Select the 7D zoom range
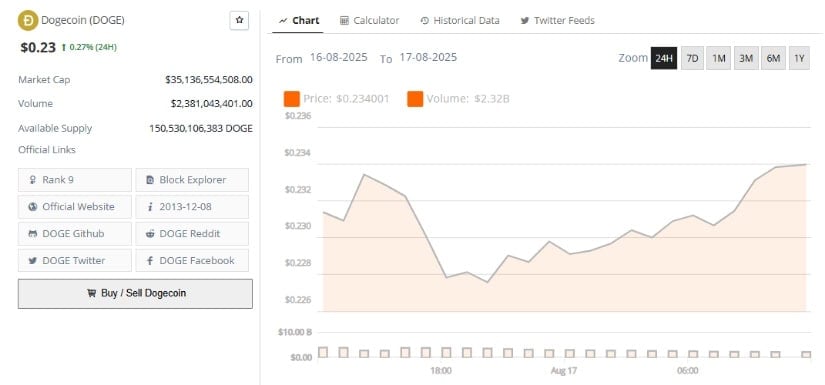The image size is (825, 385). (x=692, y=58)
